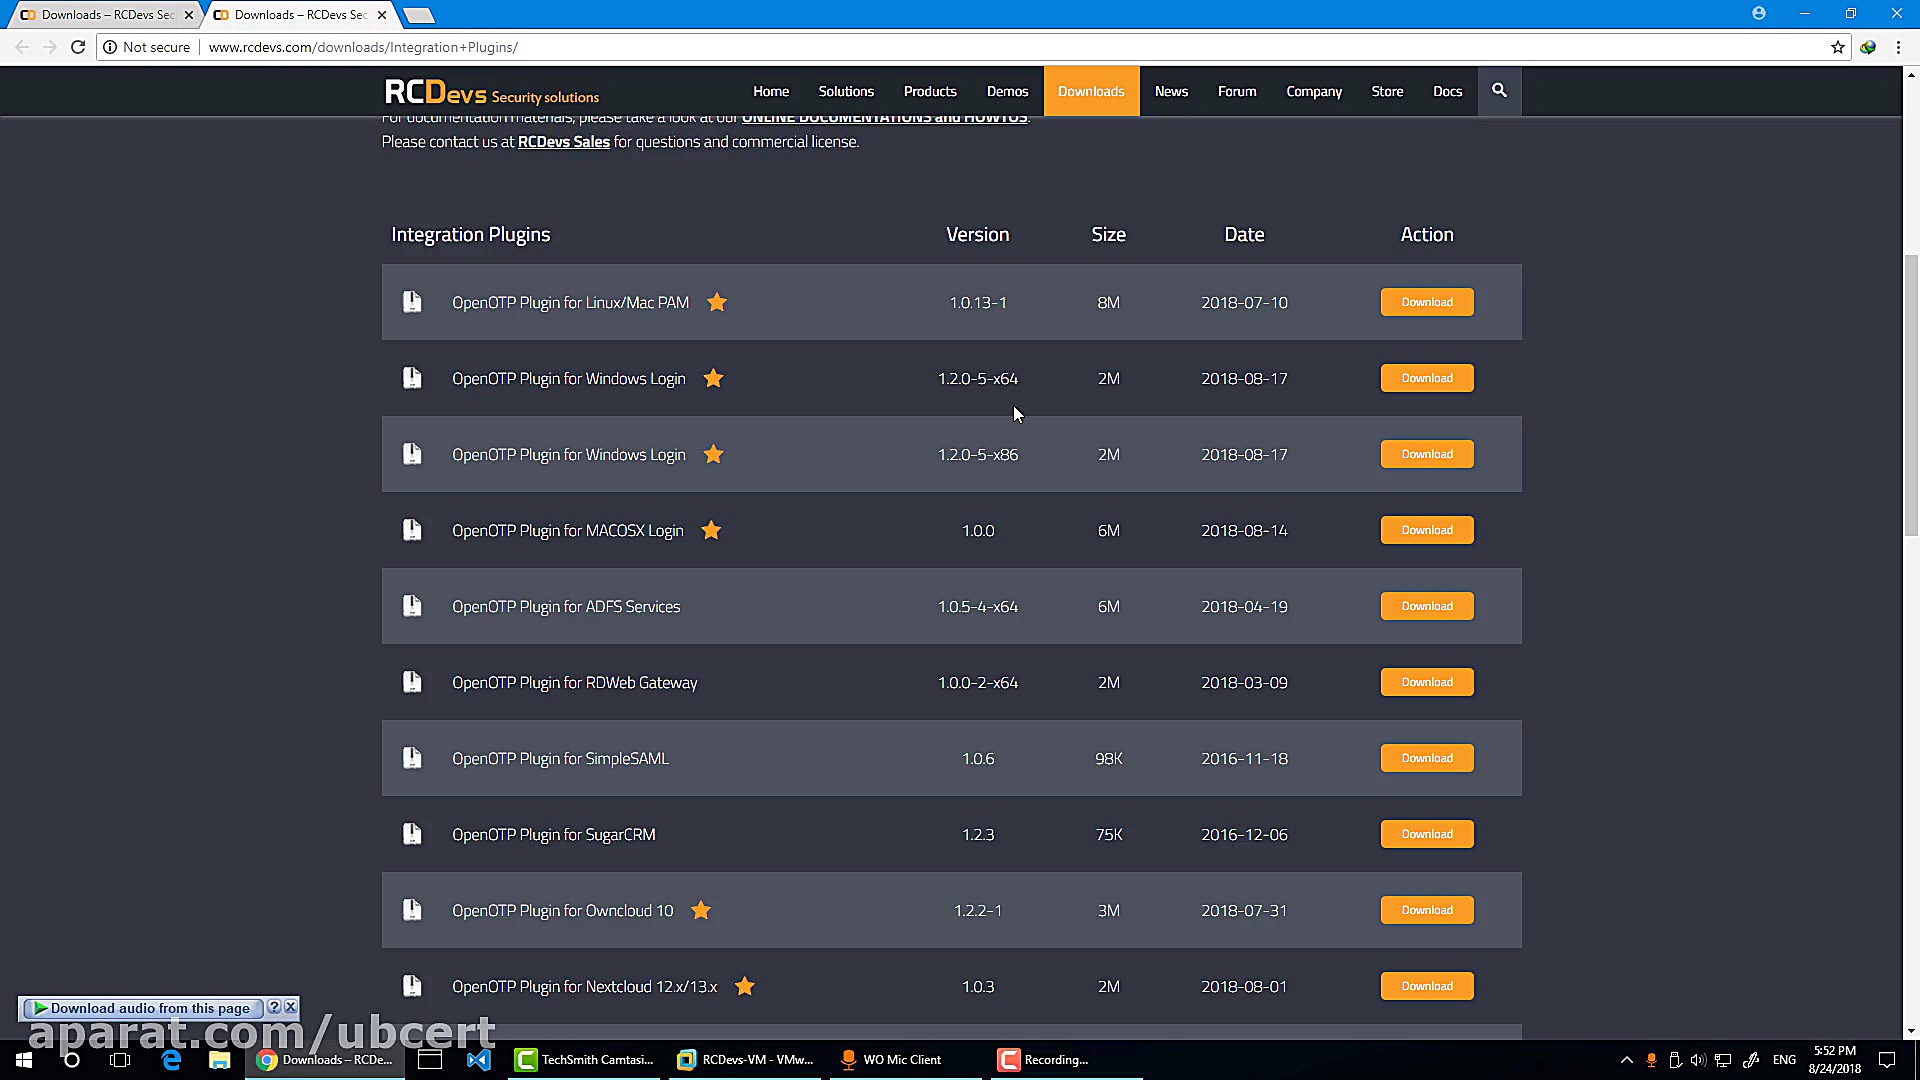
Task: Show hidden system tray icons chevron
Action: pyautogui.click(x=1626, y=1060)
